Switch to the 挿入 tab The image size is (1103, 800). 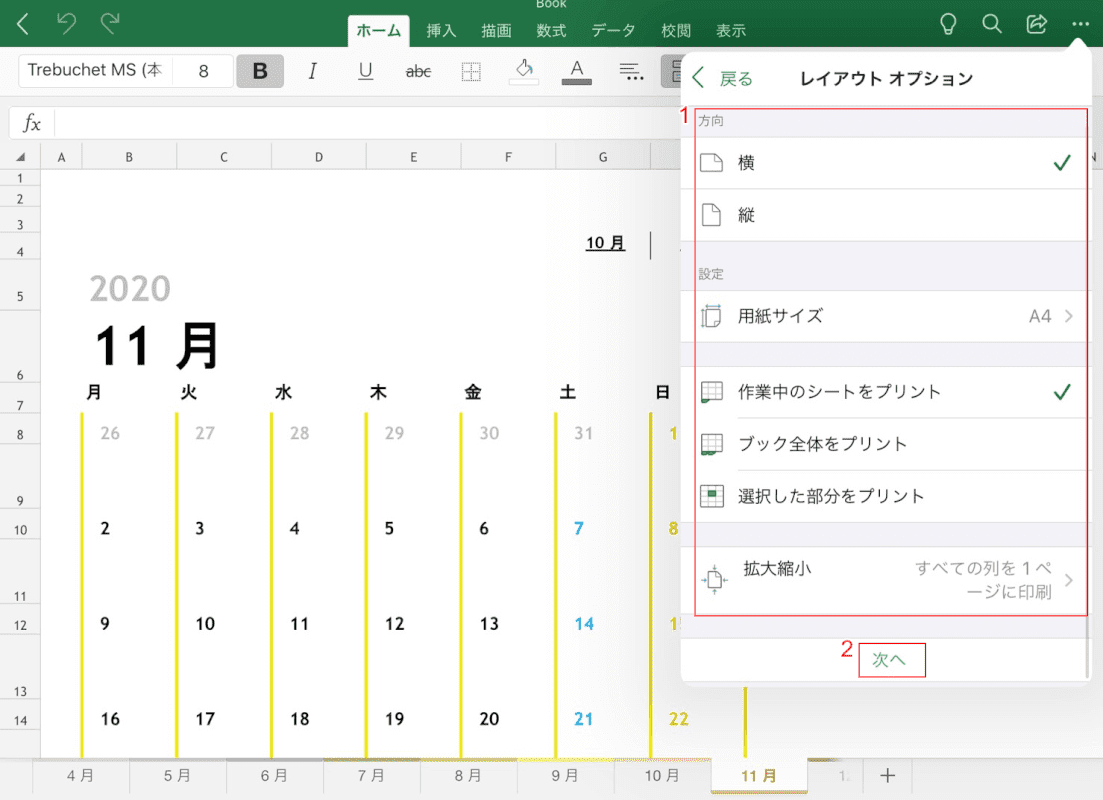442,31
